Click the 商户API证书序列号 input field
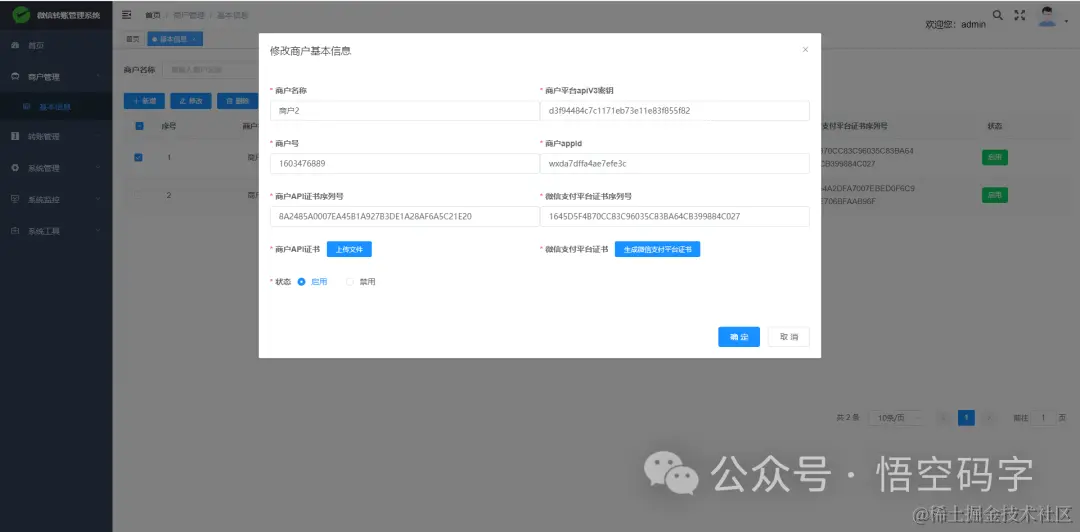Screen dimensions: 1080x532 coord(405,216)
